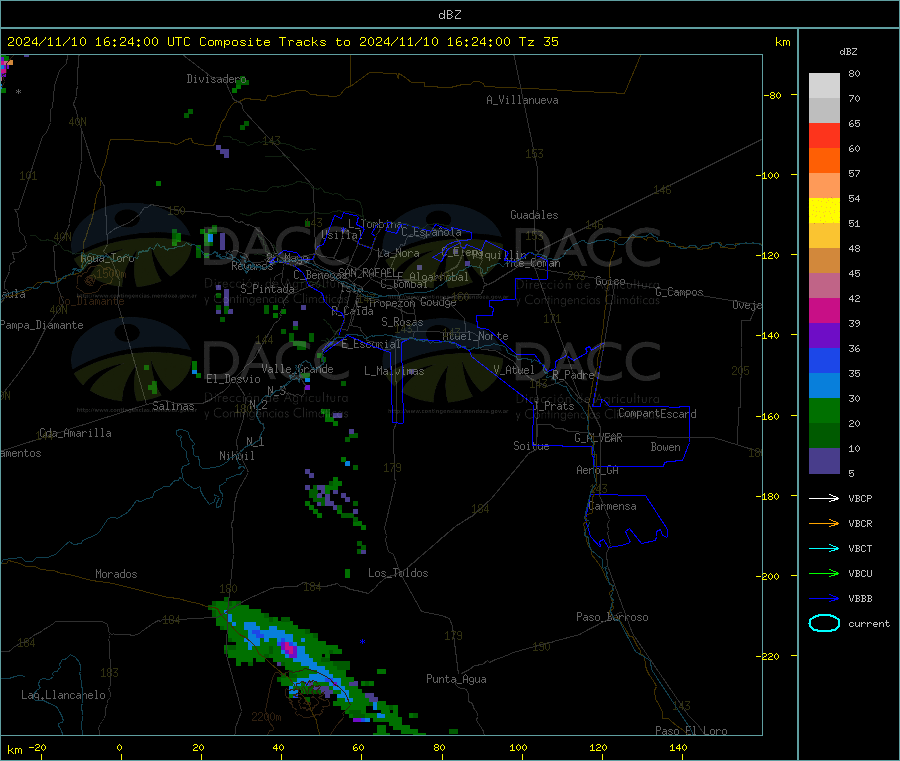Click the J_Prats map label
900x761 pixels.
click(554, 406)
